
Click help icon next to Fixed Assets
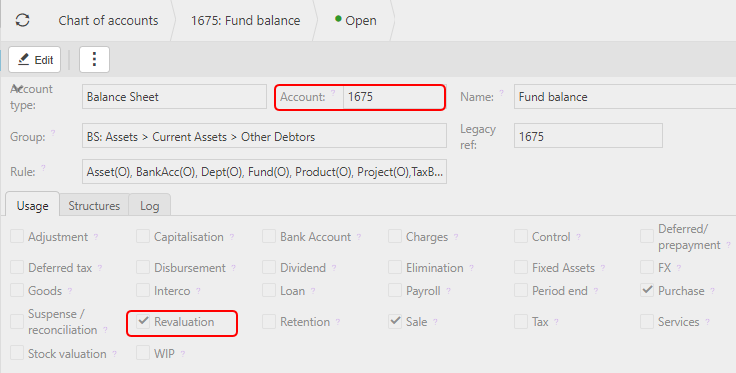(x=603, y=268)
